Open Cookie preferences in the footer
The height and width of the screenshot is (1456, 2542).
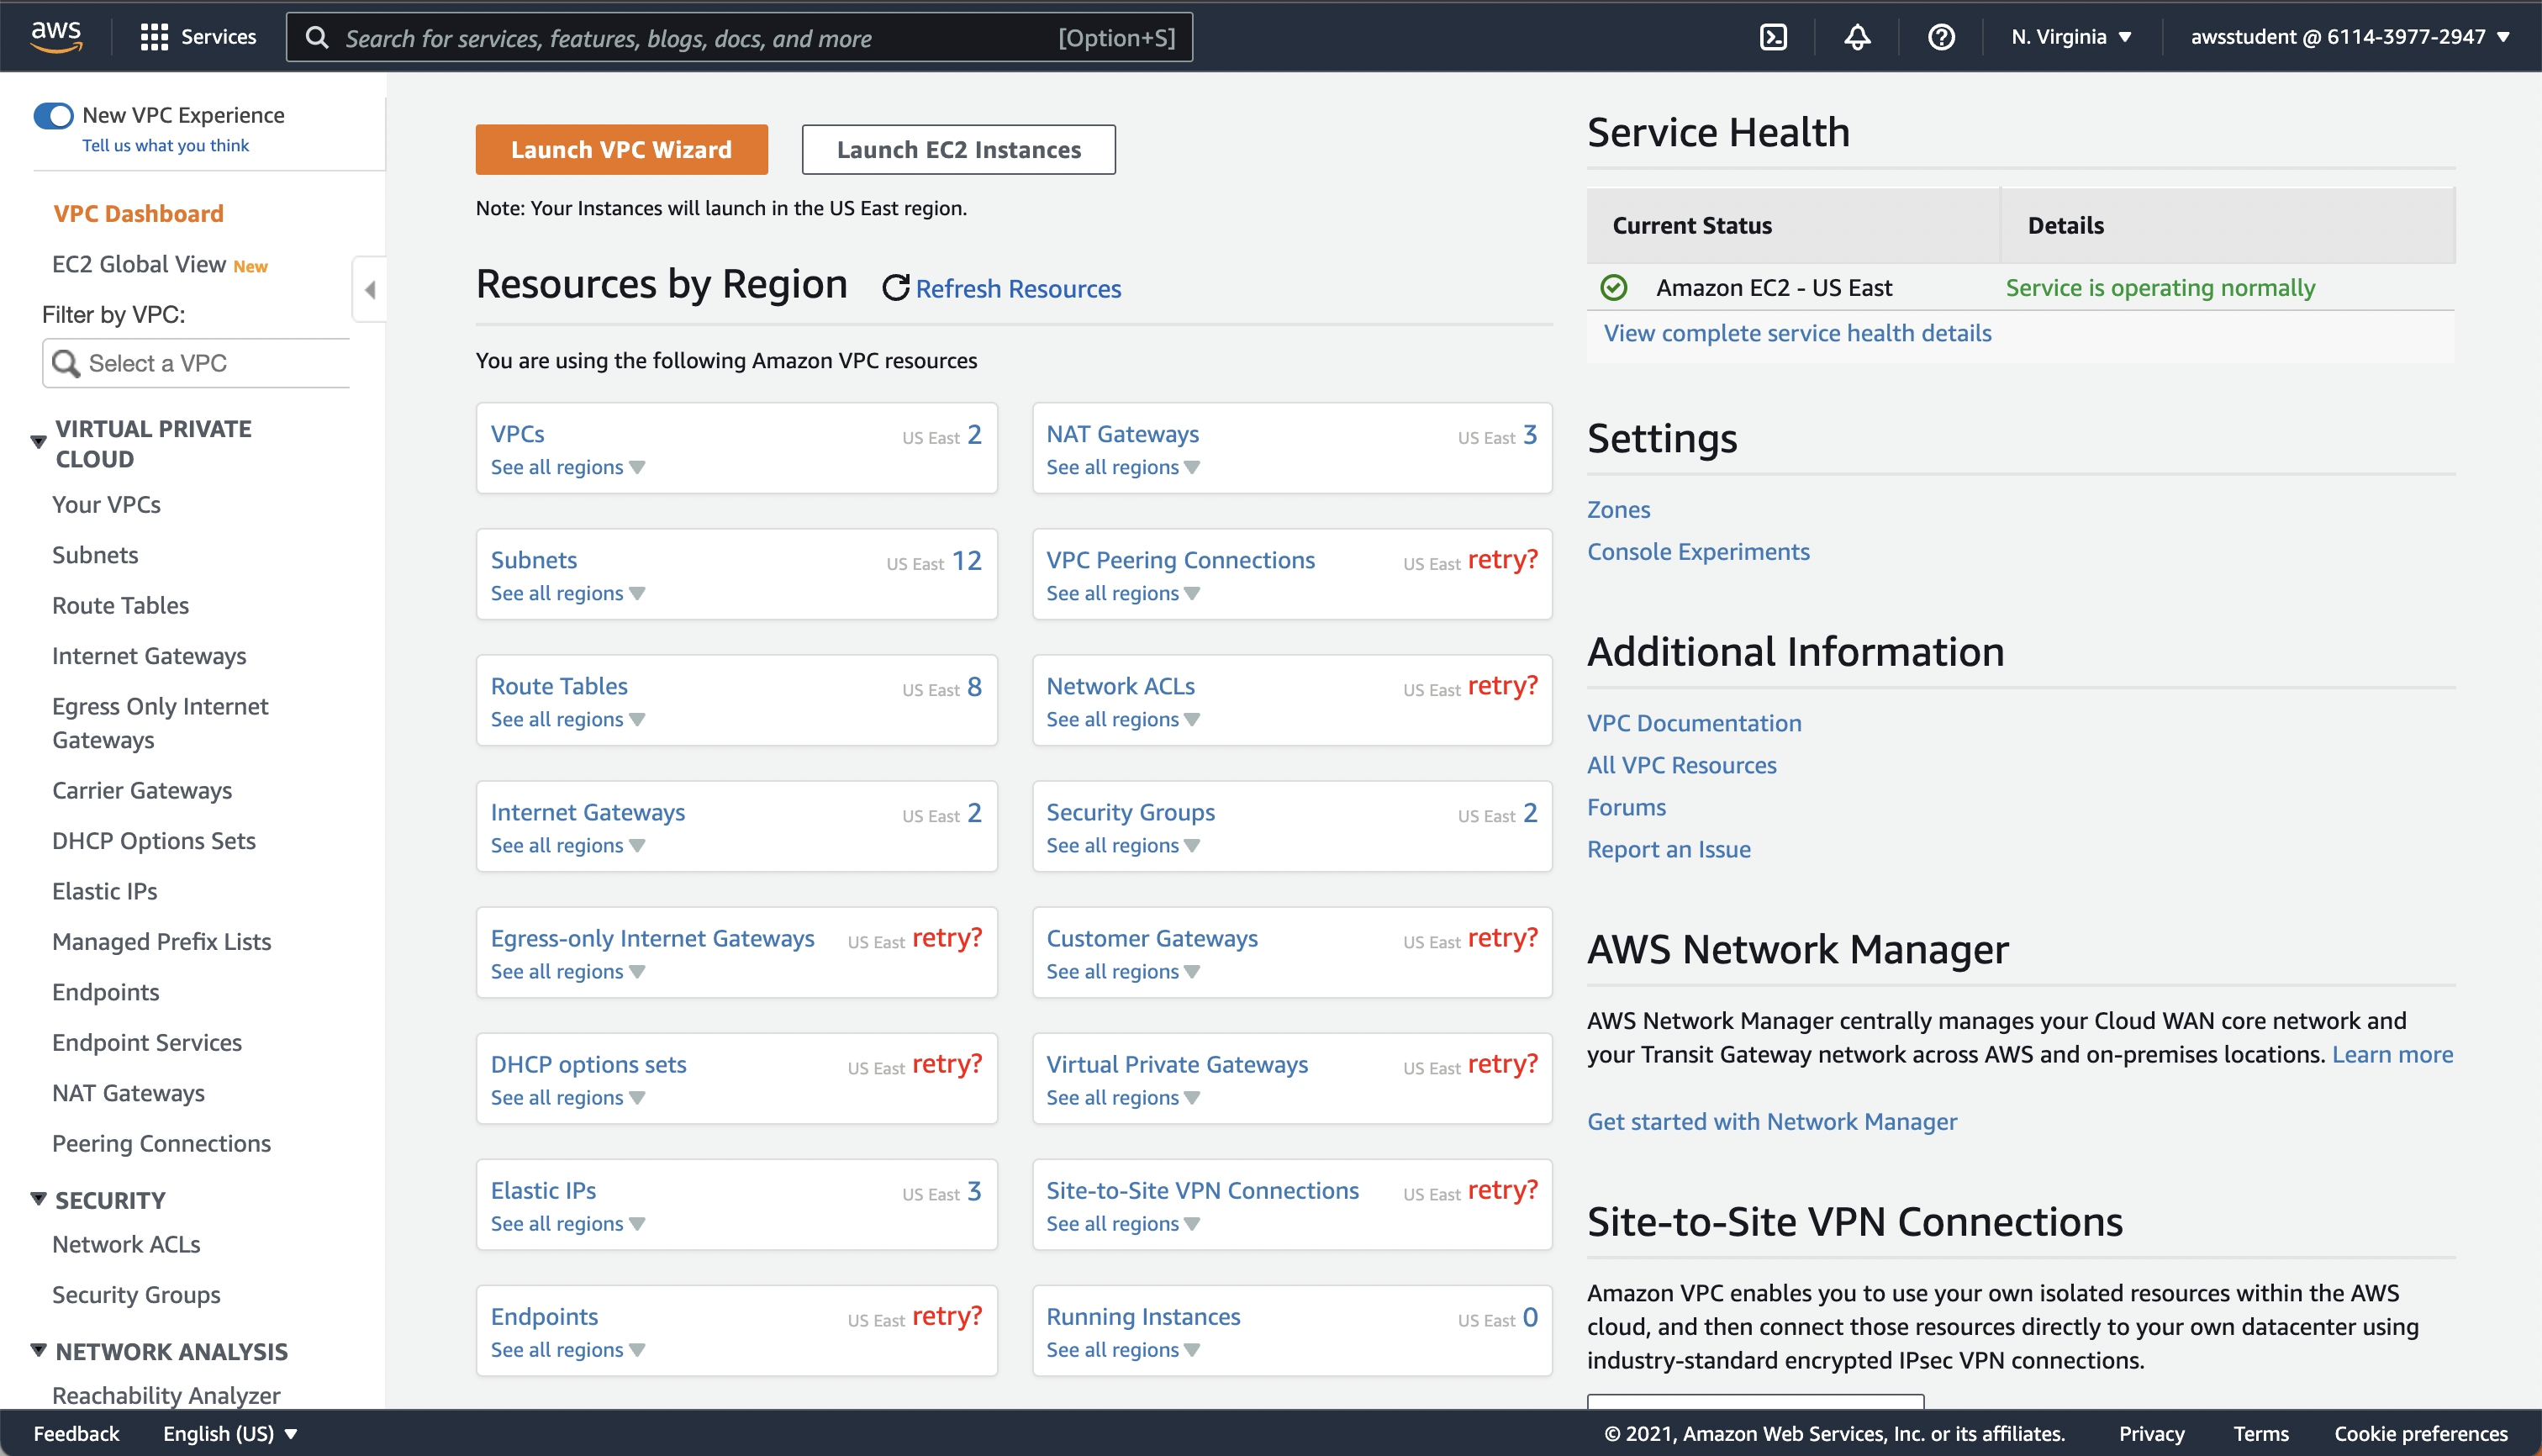[x=2420, y=1433]
